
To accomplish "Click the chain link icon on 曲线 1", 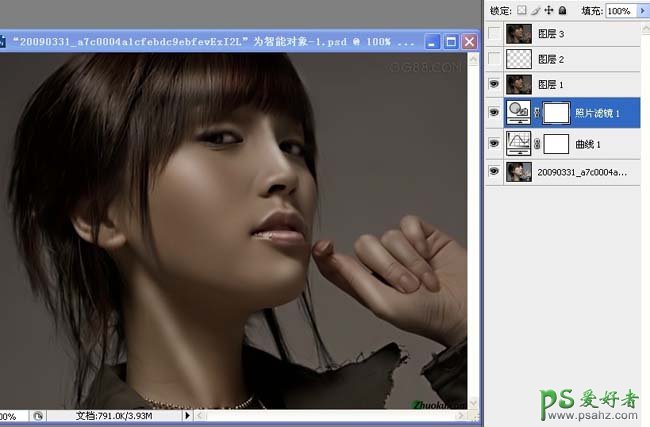I will pyautogui.click(x=537, y=144).
